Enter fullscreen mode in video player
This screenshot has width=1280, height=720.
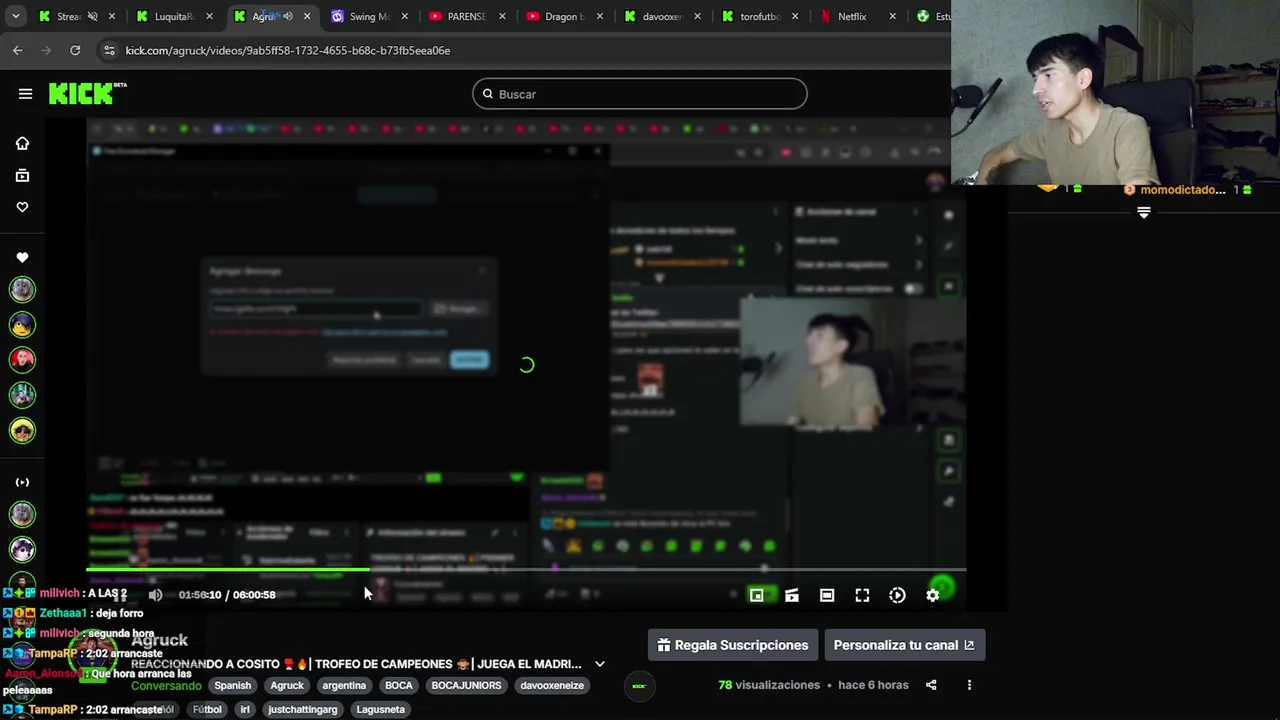point(862,595)
